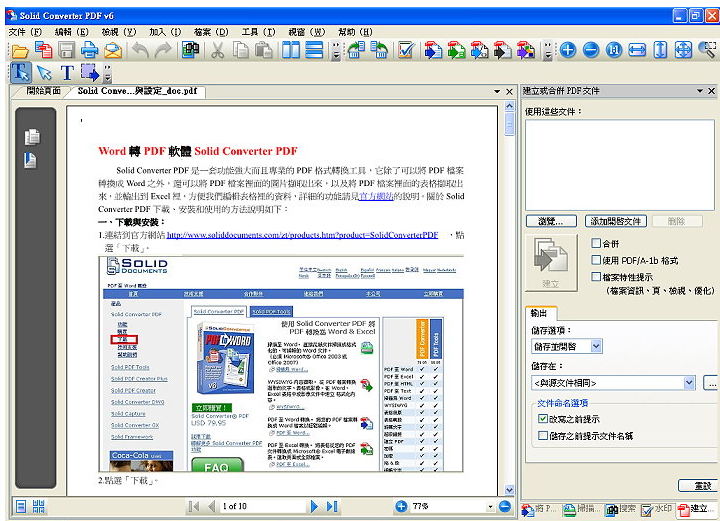Screen dimensions: 720x521
Task: Click the 瀏覽... button
Action: pos(551,221)
